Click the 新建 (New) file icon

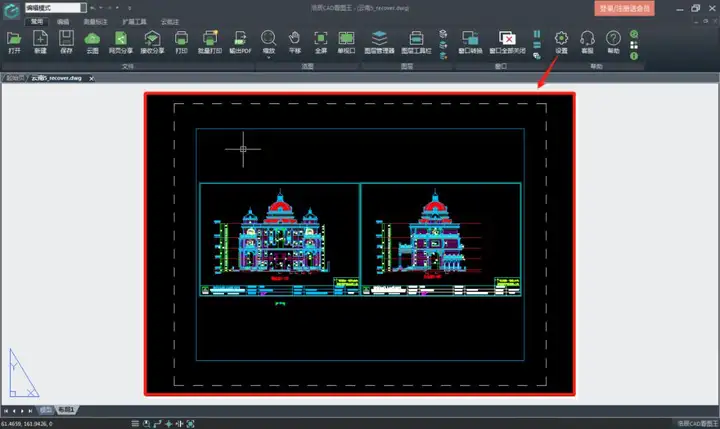coord(40,39)
